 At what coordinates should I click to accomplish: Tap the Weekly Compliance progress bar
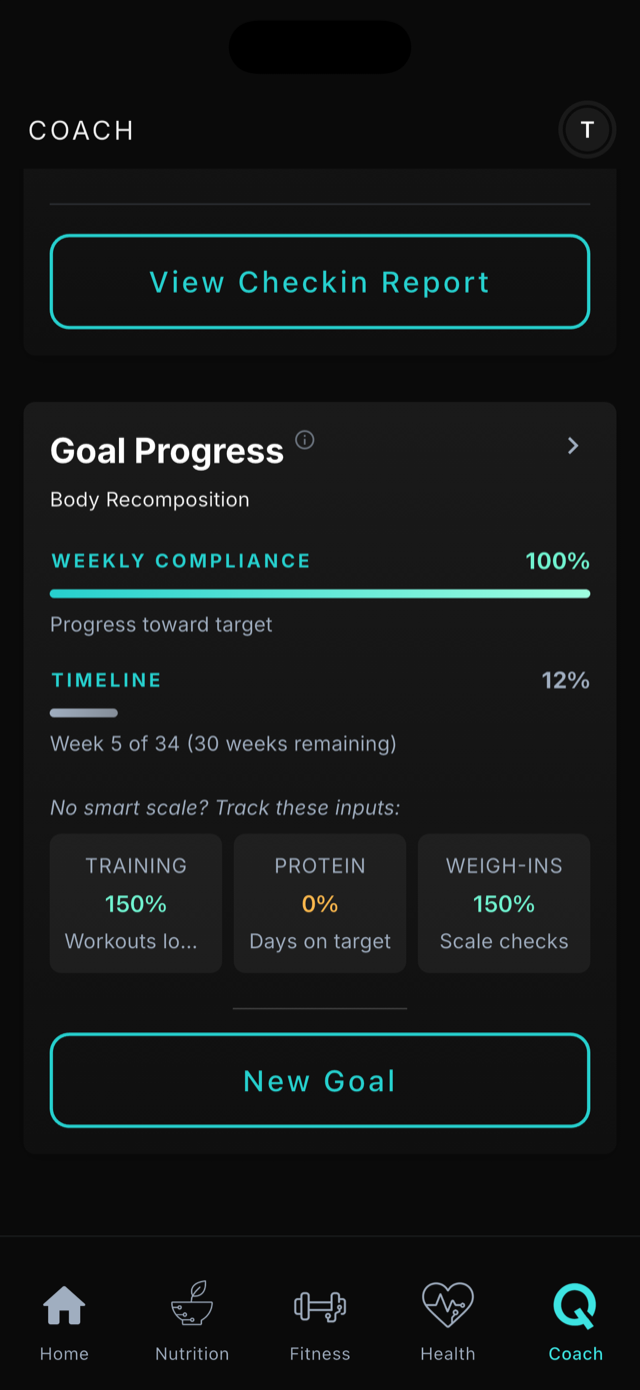pos(320,593)
